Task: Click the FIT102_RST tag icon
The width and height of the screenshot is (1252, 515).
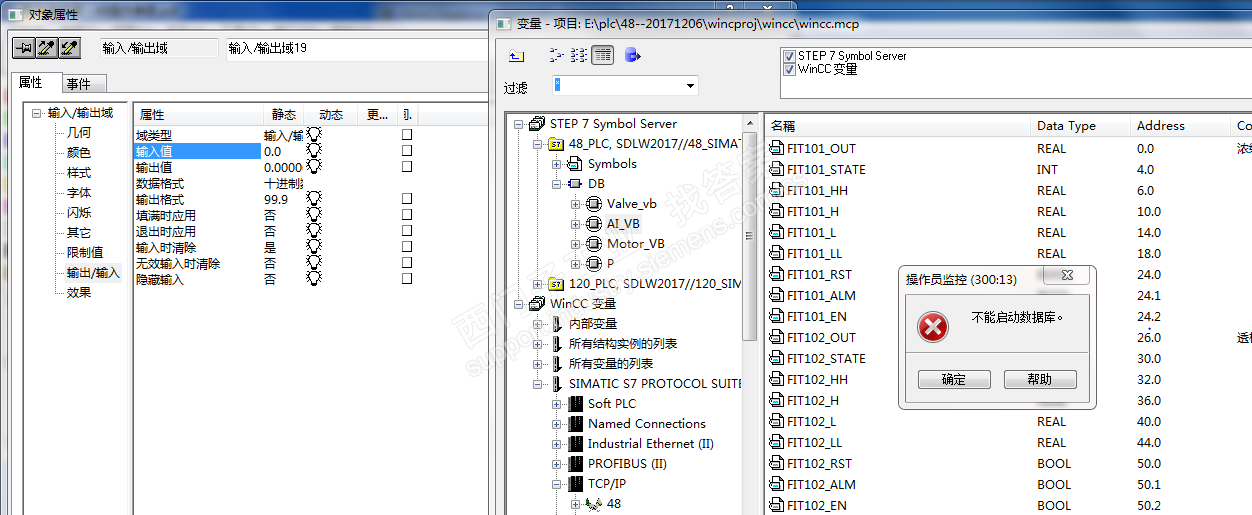Action: pyautogui.click(x=776, y=464)
